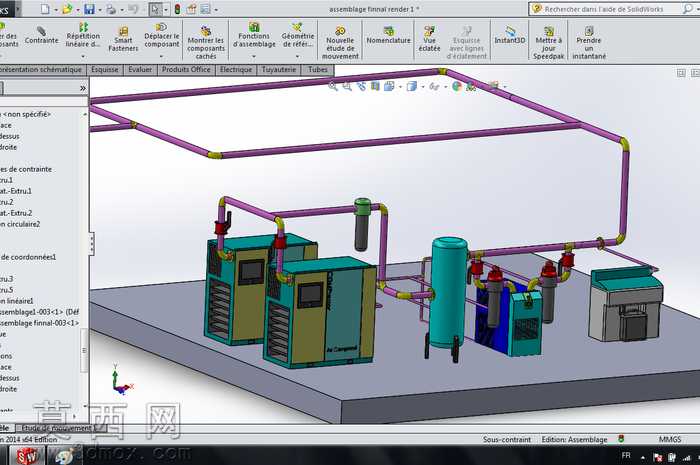Viewport: 700px width, 465px height.
Task: Click the Apply scene icon
Action: (x=471, y=86)
